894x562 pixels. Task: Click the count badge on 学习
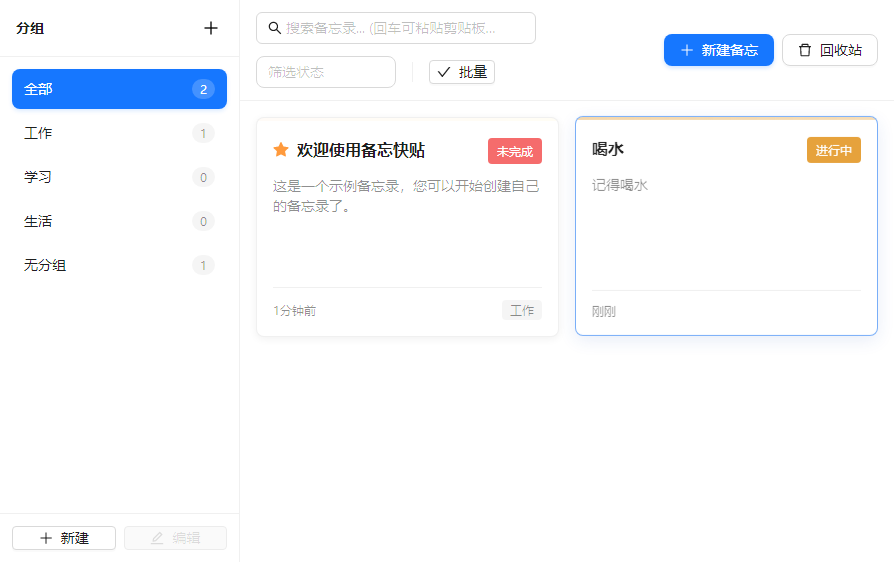pyautogui.click(x=203, y=177)
